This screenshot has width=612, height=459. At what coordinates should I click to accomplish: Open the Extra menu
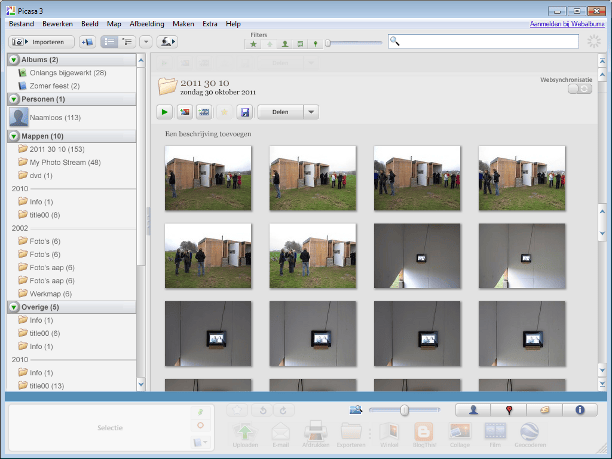tap(208, 22)
